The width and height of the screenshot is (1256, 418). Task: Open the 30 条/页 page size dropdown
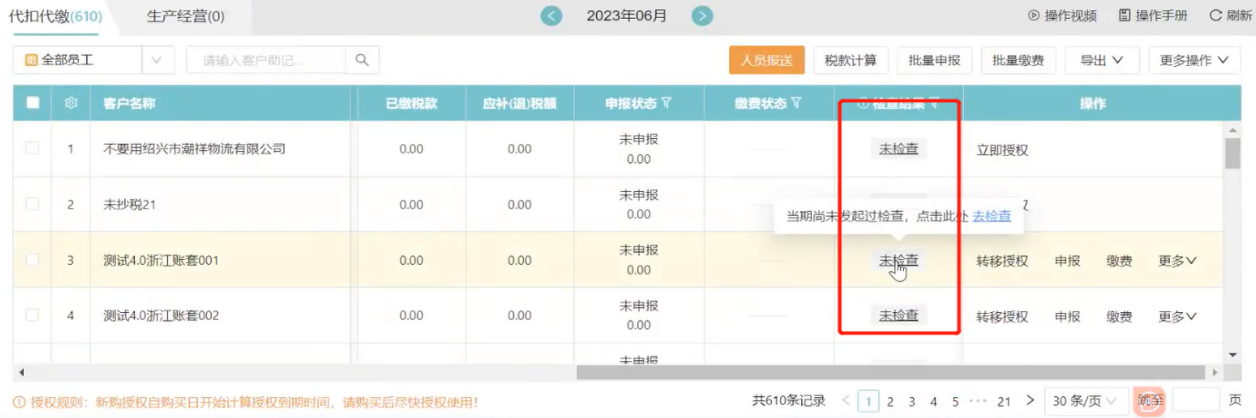pyautogui.click(x=1082, y=401)
